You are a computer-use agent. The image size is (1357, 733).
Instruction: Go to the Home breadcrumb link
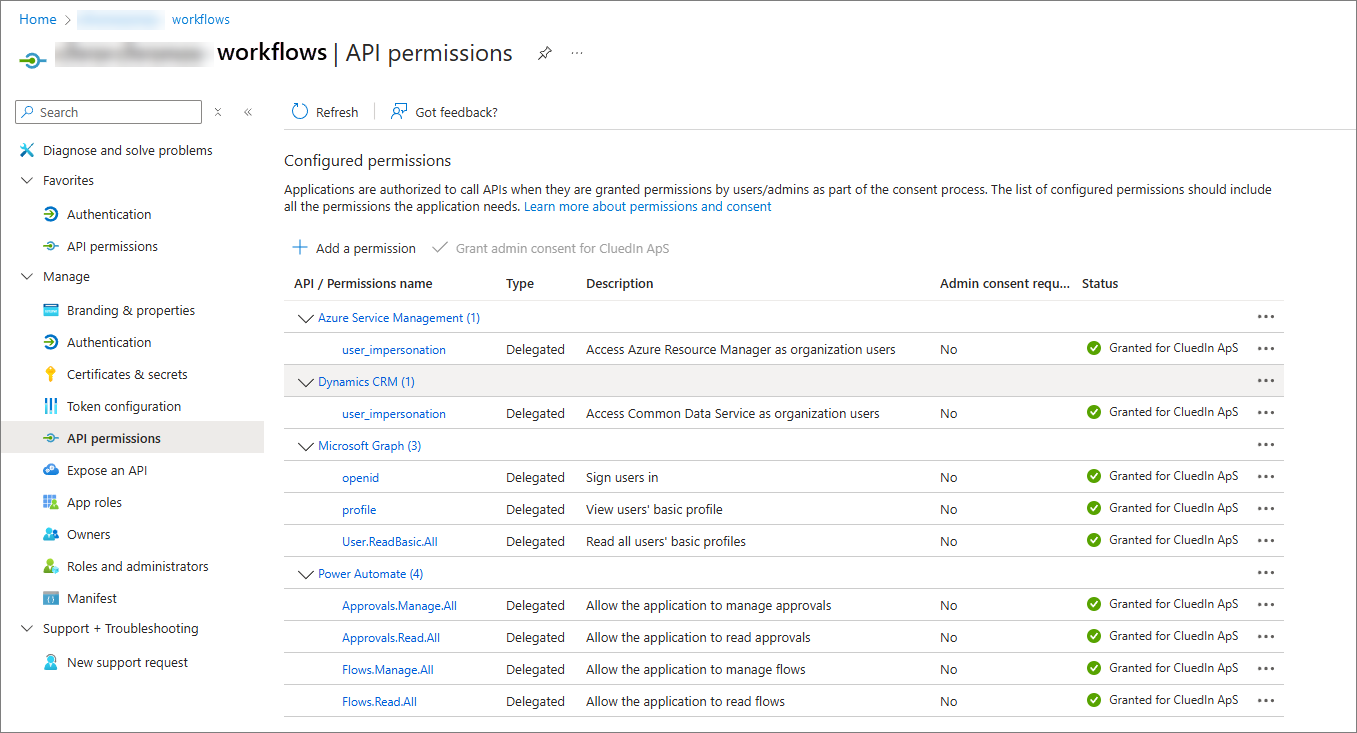38,19
